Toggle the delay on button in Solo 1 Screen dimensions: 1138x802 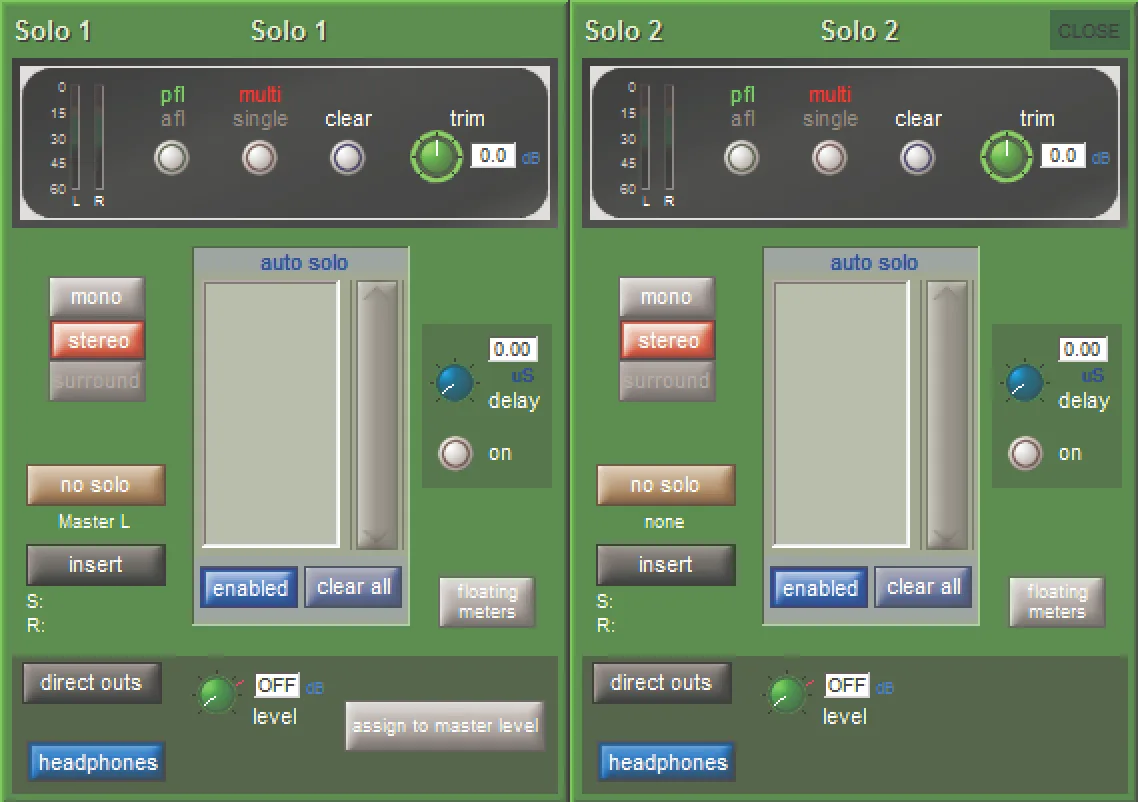coord(455,454)
